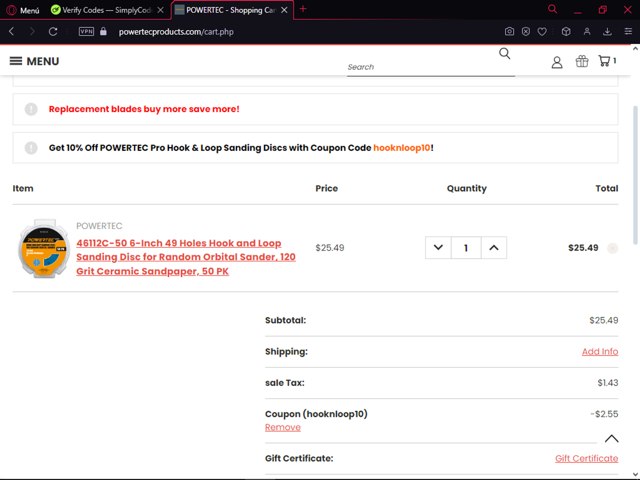Decrease quantity with down chevron

(x=438, y=247)
